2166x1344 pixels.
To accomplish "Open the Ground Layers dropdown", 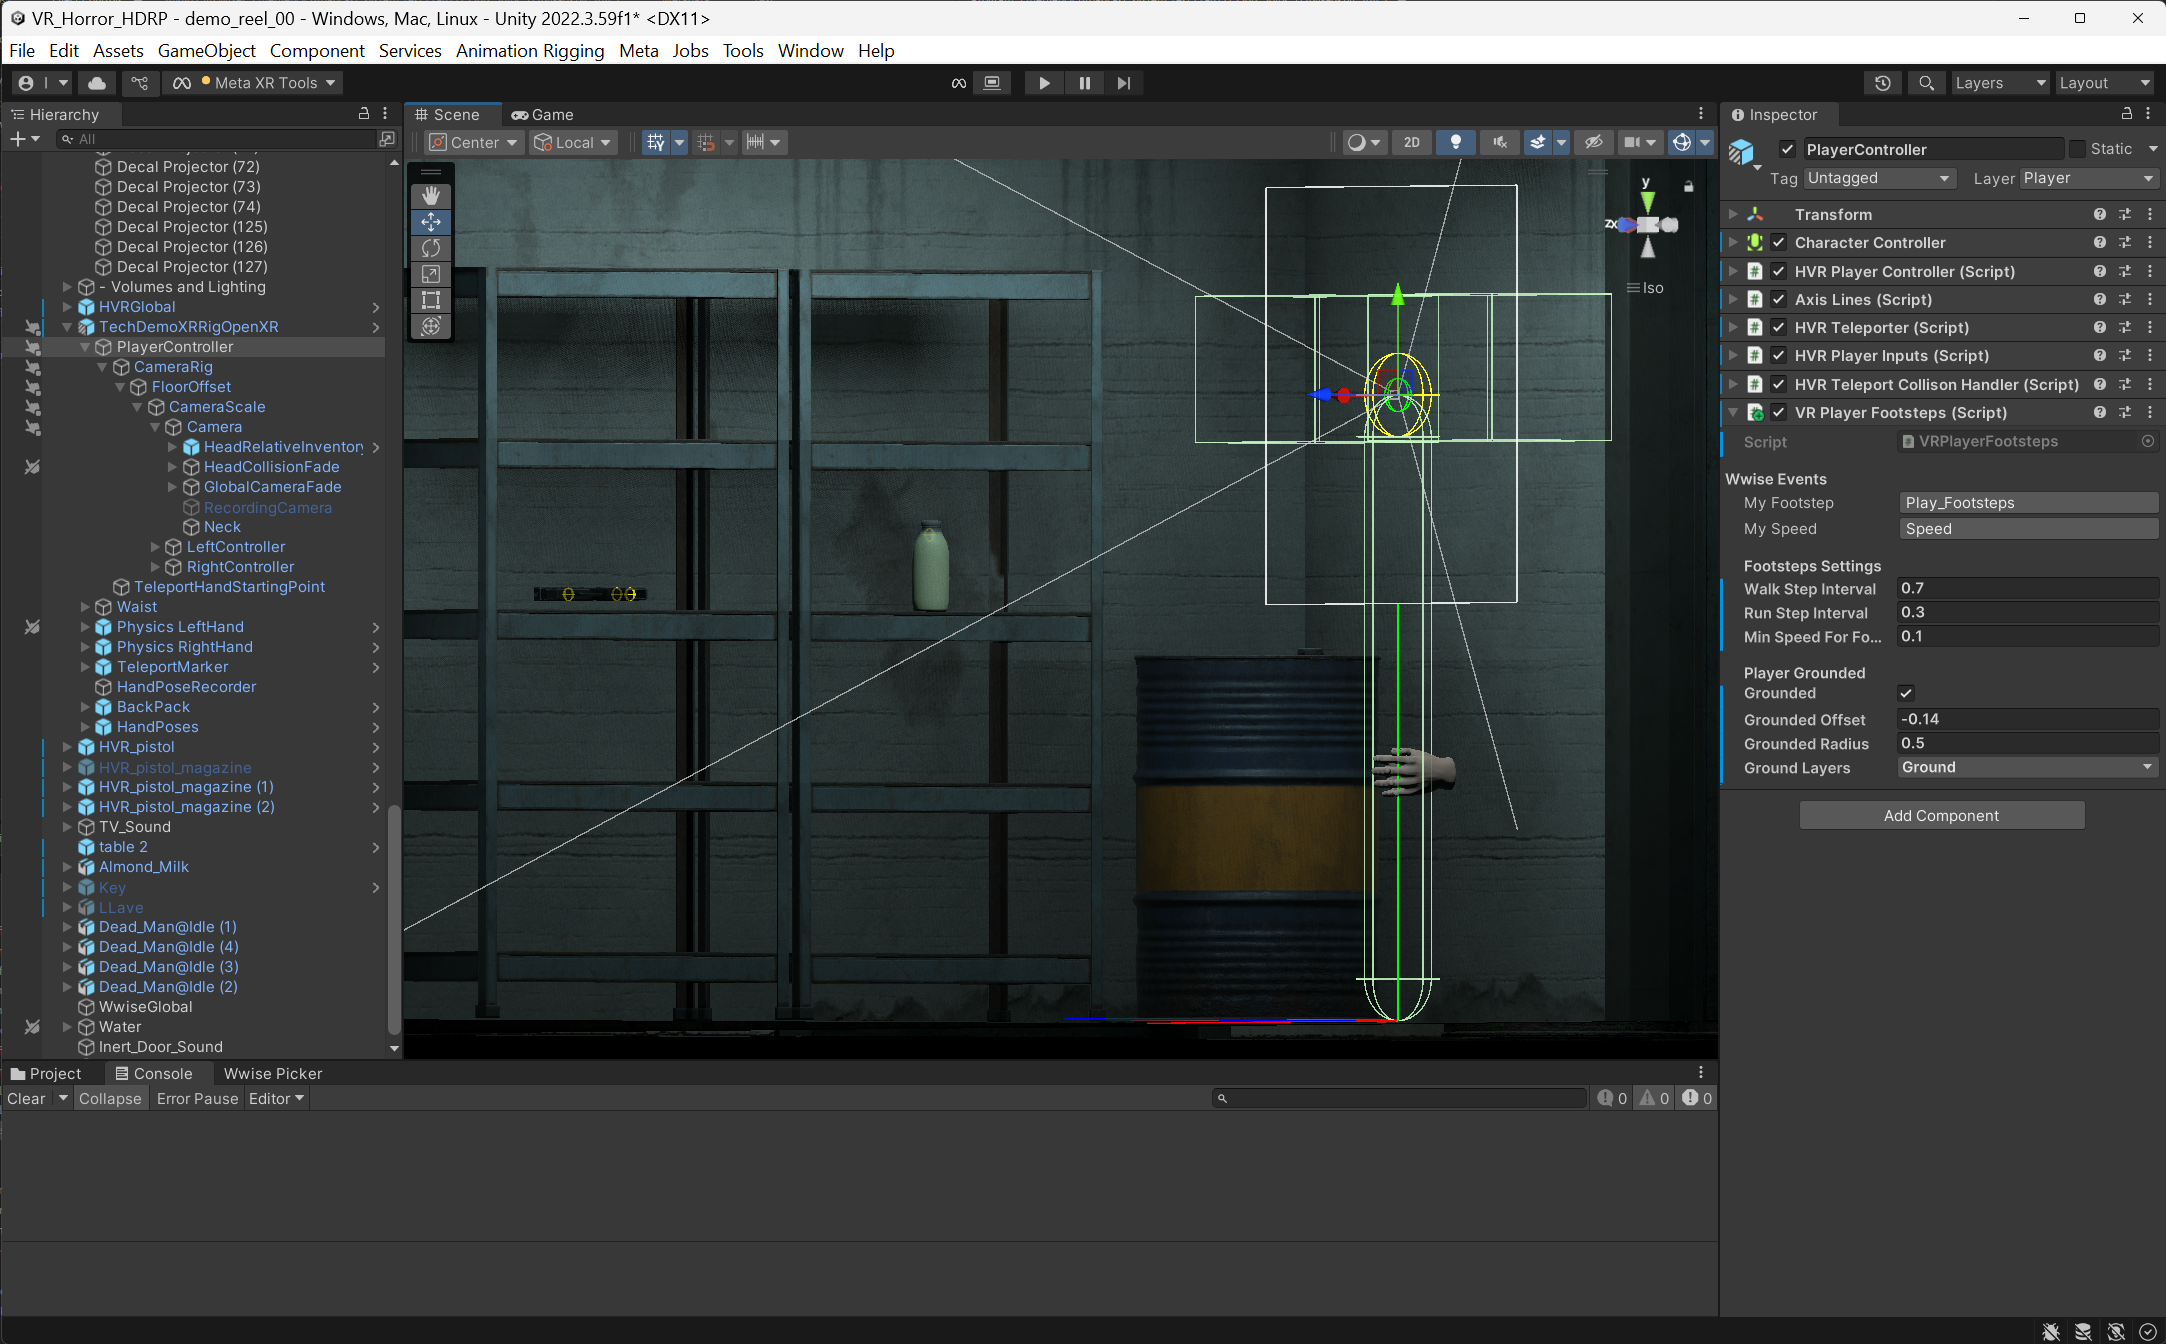I will coord(2027,767).
